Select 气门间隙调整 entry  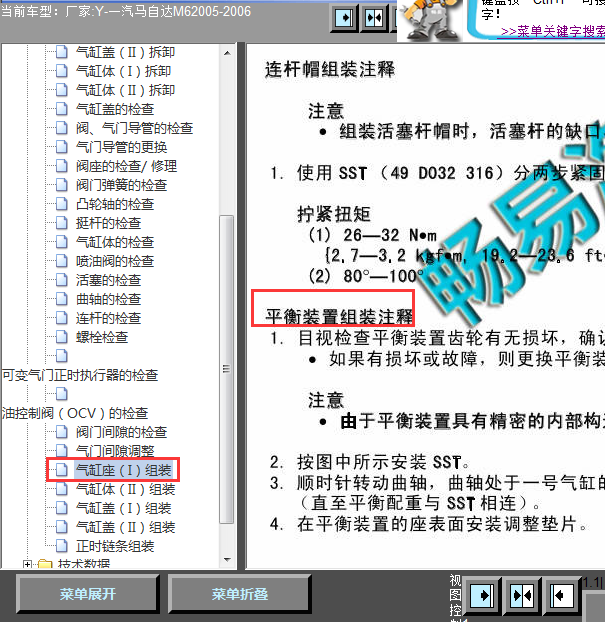click(115, 451)
